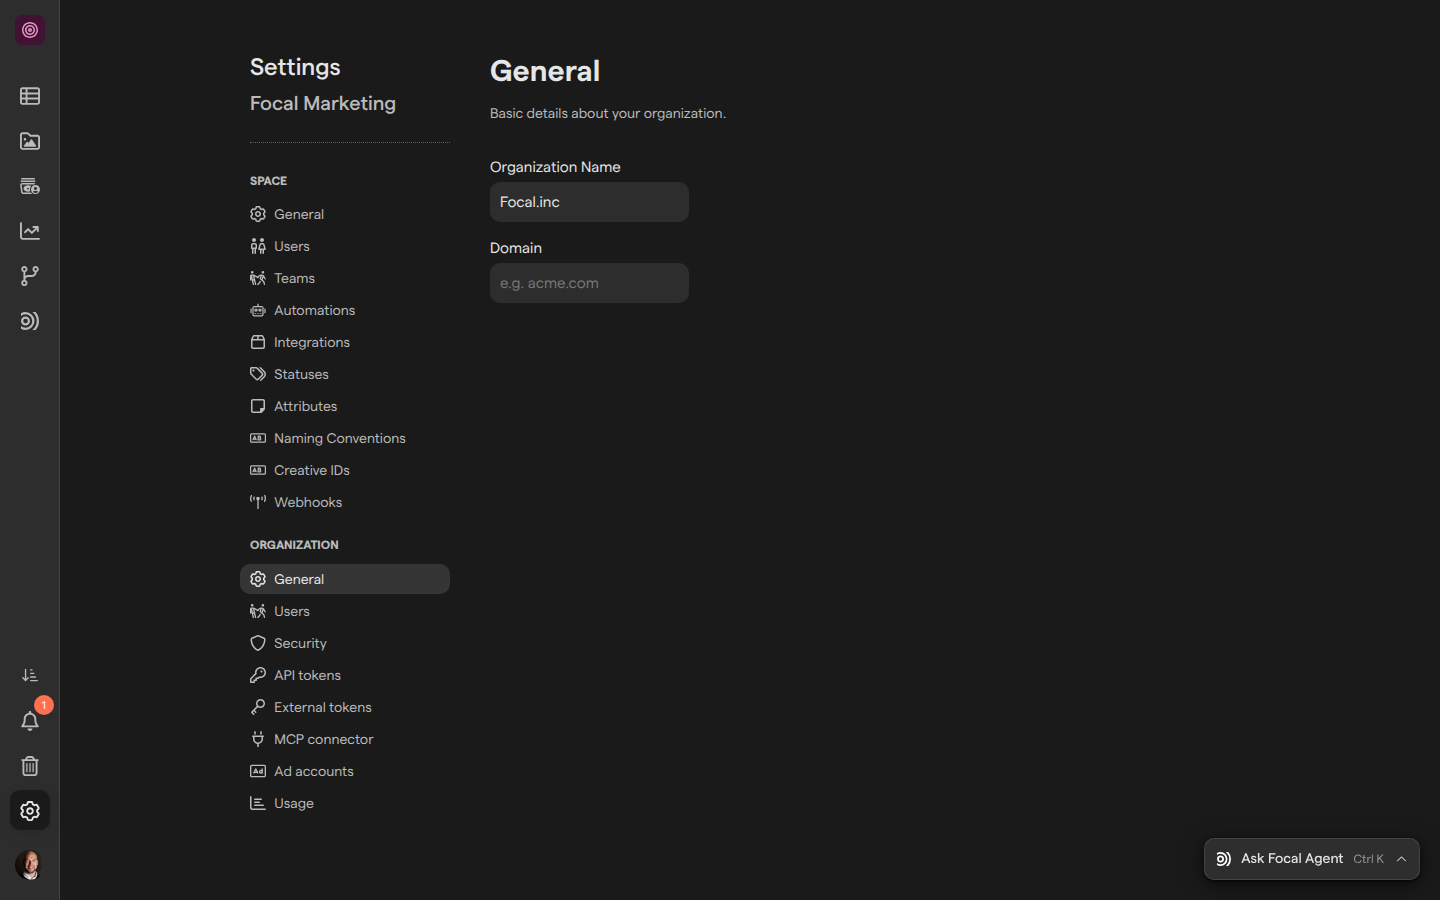
Task: Go to MCP connector settings
Action: coord(345,739)
